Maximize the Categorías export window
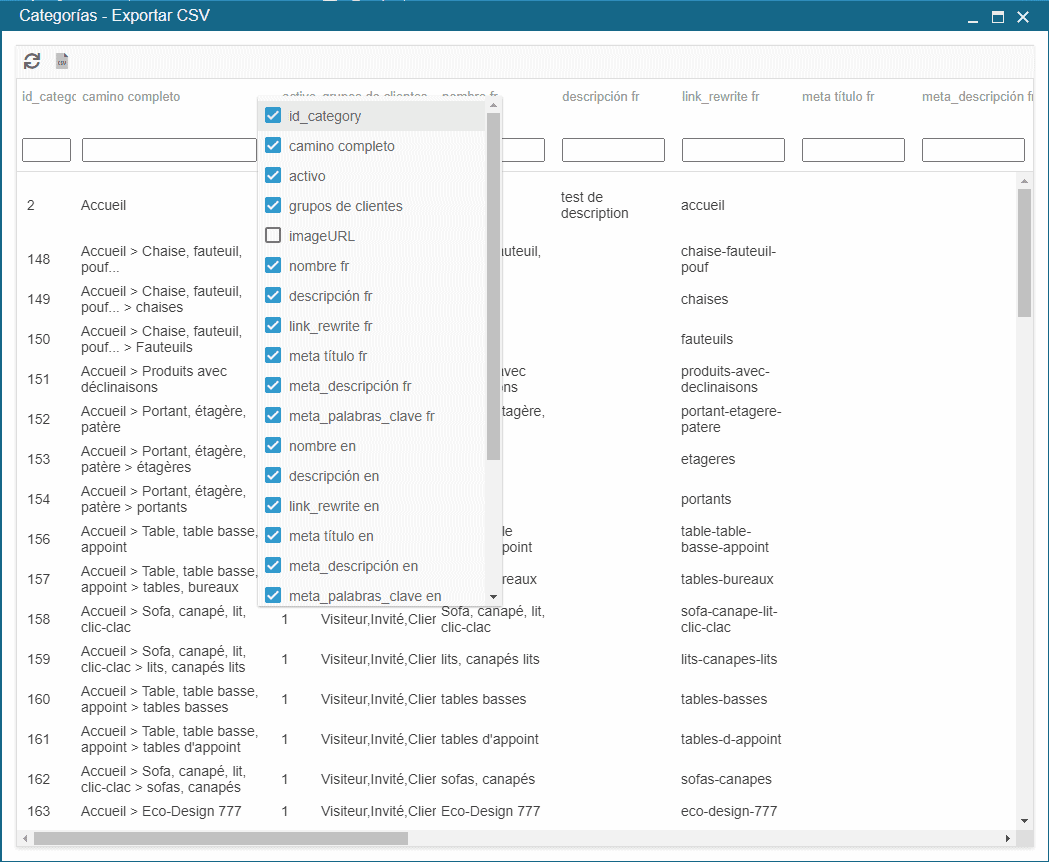The image size is (1049, 862). click(x=997, y=17)
